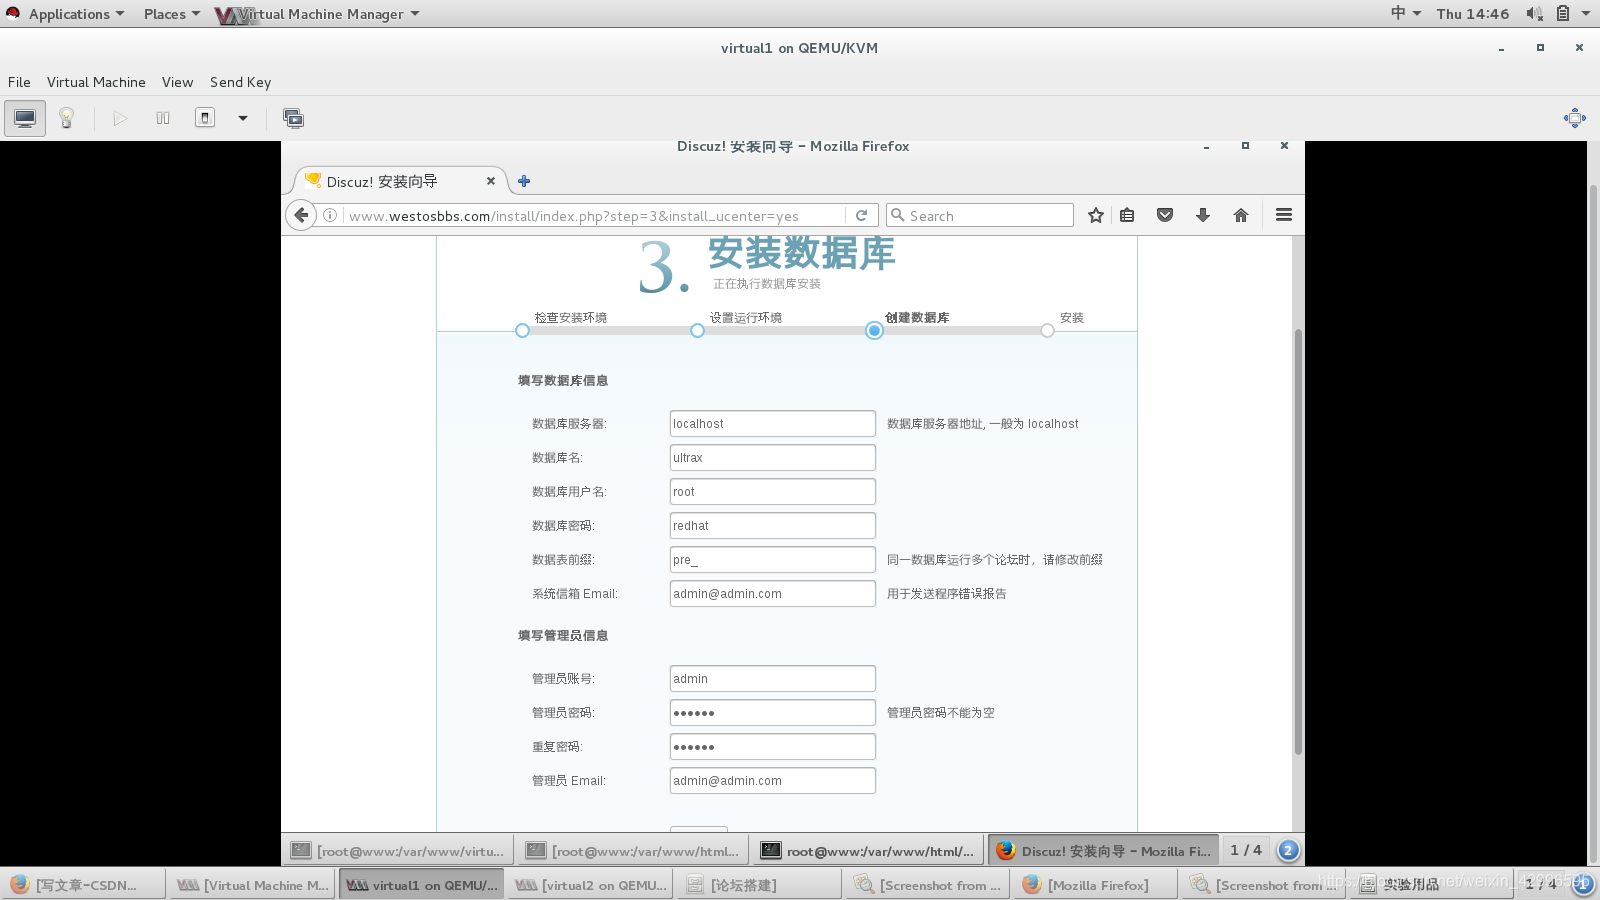
Task: Open the input method 中 selector
Action: pyautogui.click(x=1405, y=14)
